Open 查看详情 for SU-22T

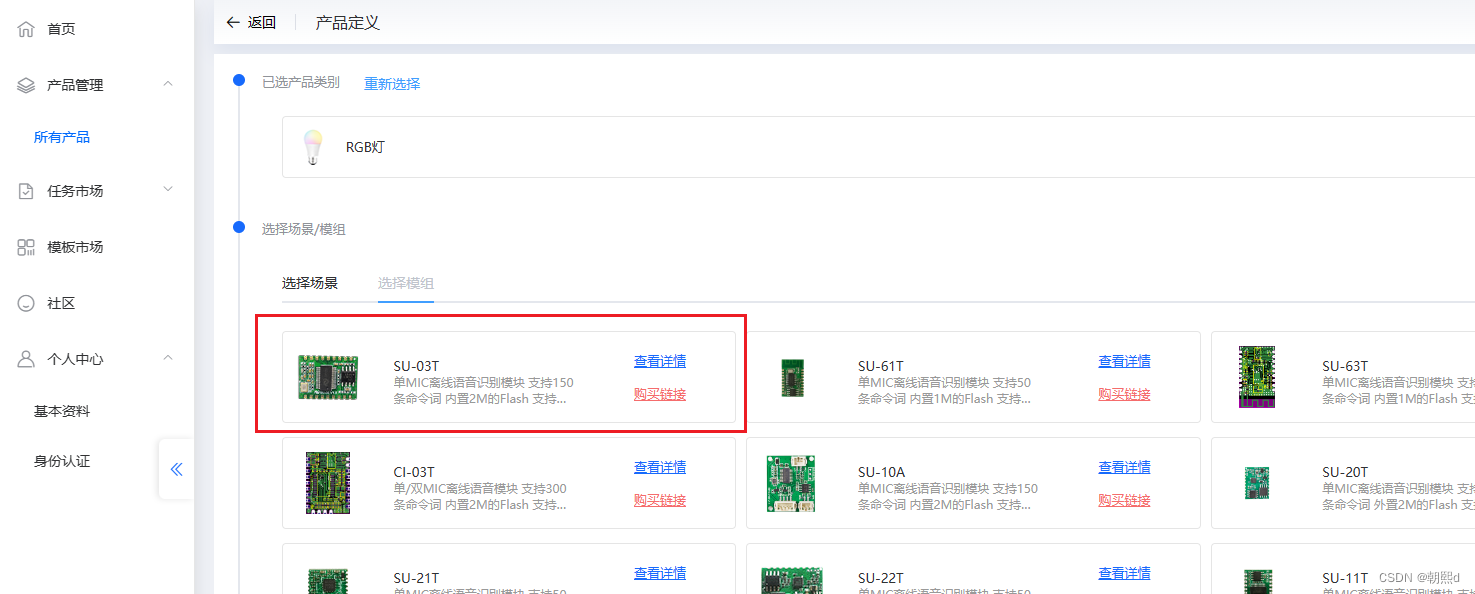click(x=1124, y=573)
